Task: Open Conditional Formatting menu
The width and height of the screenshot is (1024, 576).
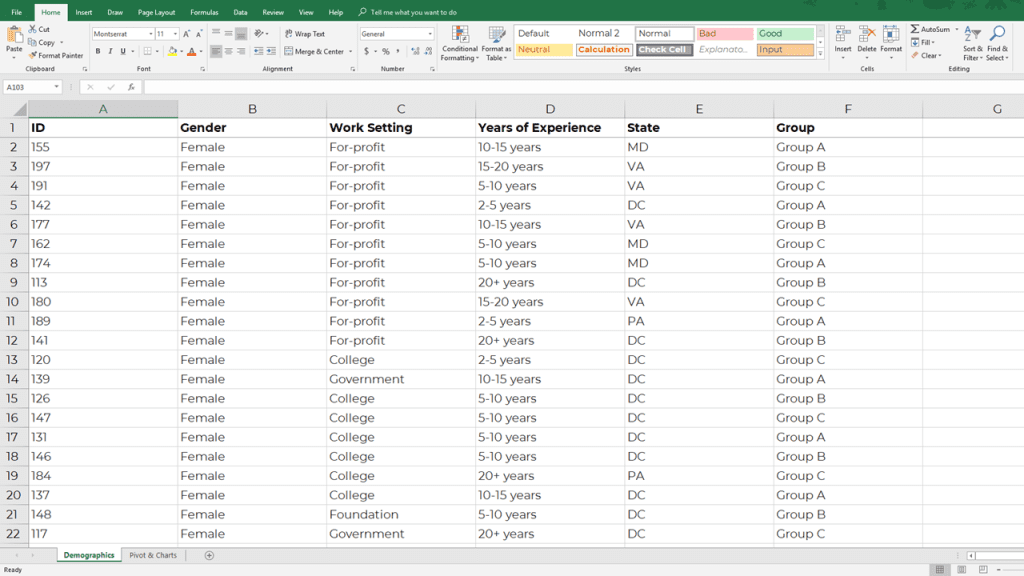Action: [x=460, y=44]
